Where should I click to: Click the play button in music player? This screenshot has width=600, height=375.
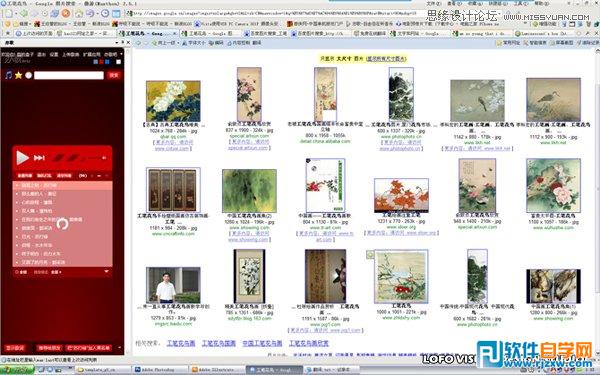(22, 158)
